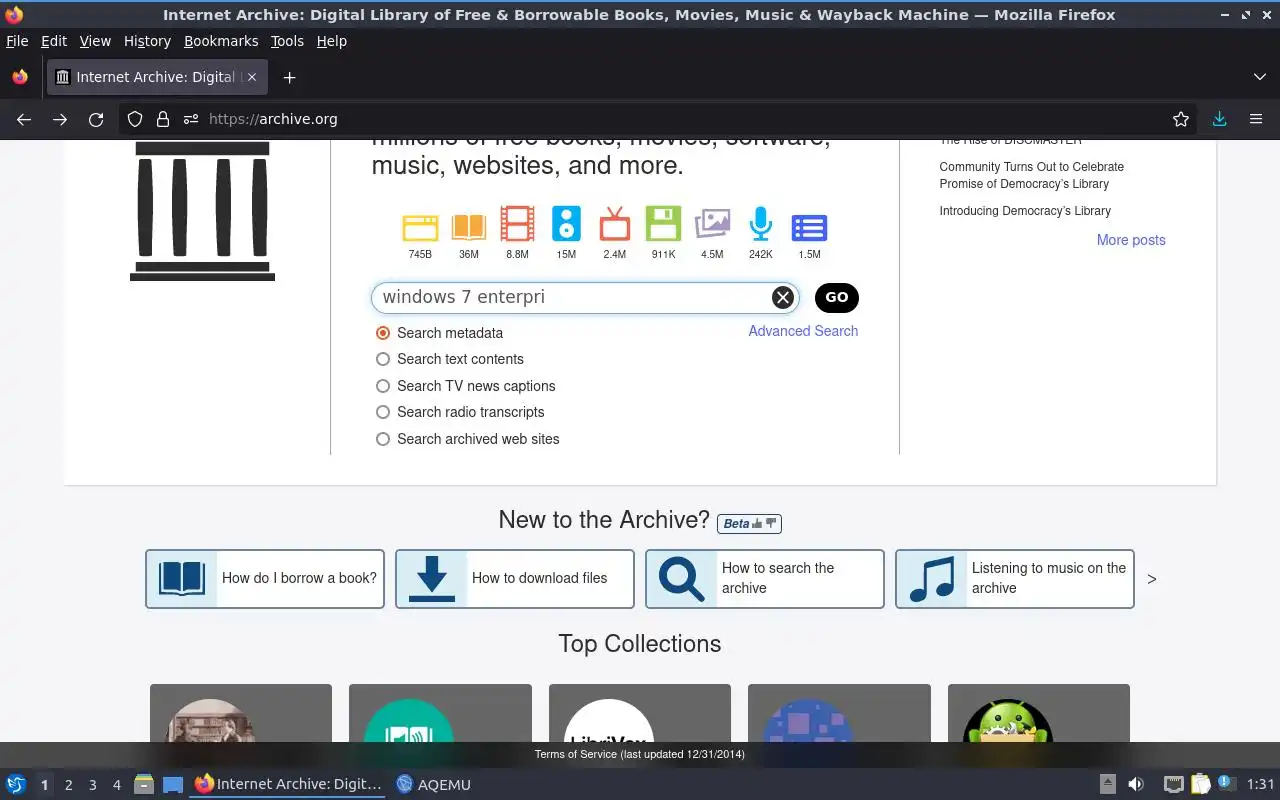Open the More posts link
Screen dimensions: 1280x800
[1131, 240]
